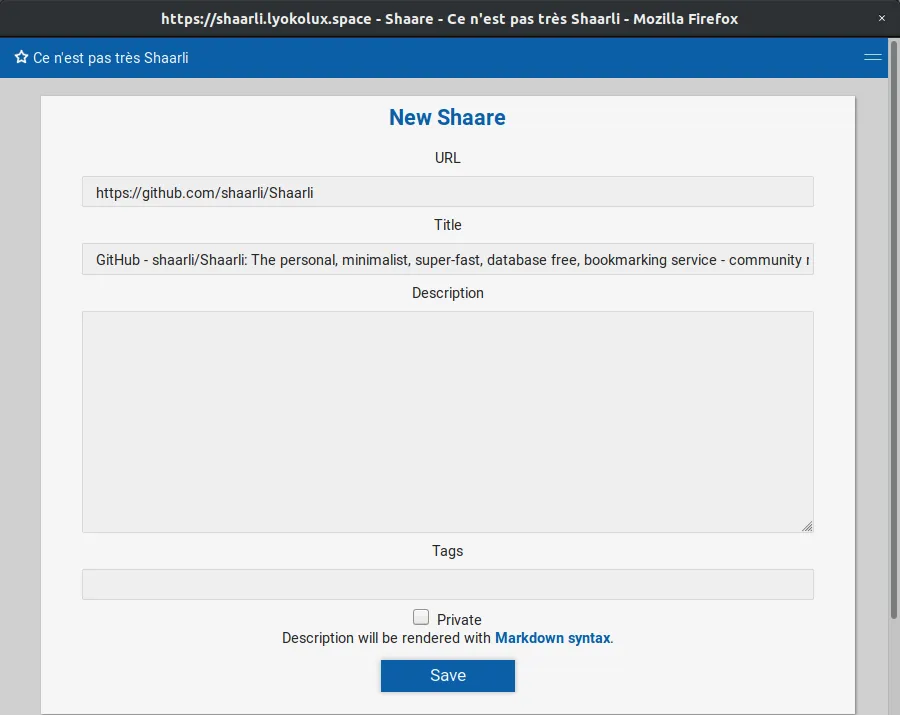This screenshot has height=715, width=900.
Task: Toggle Private visibility for this Shaare
Action: tap(421, 617)
